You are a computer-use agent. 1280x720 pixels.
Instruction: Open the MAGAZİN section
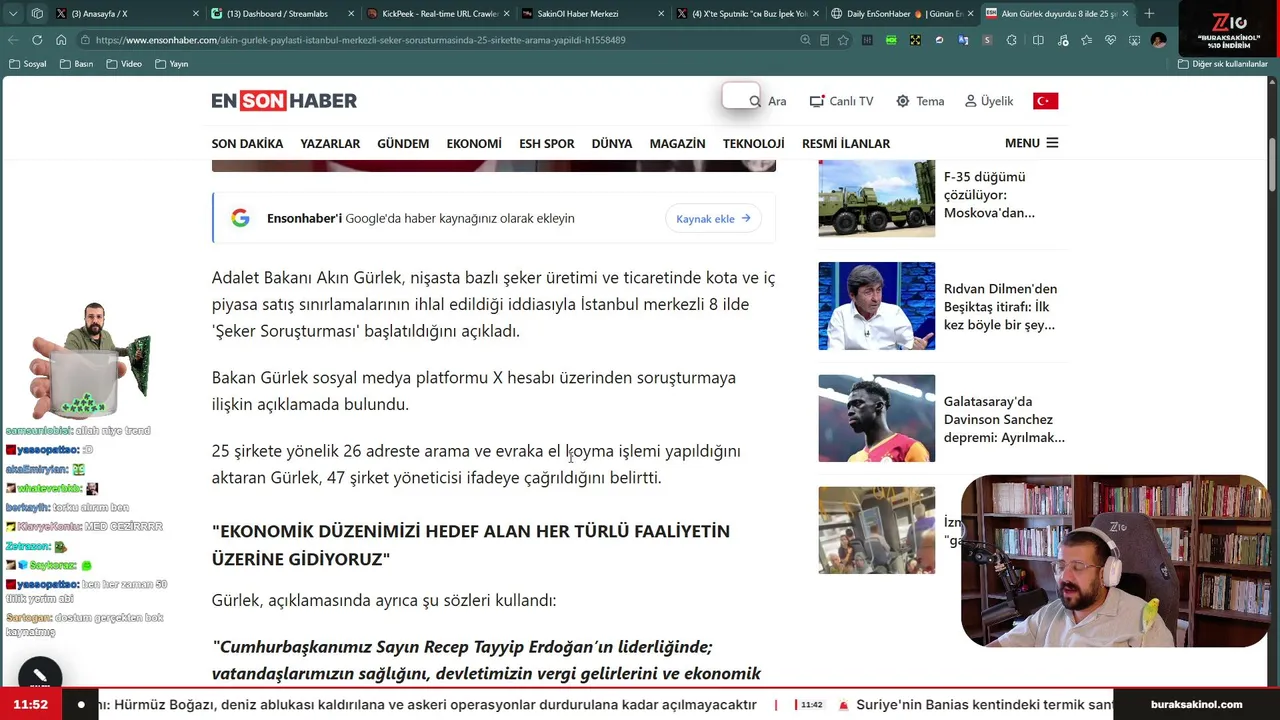click(678, 144)
